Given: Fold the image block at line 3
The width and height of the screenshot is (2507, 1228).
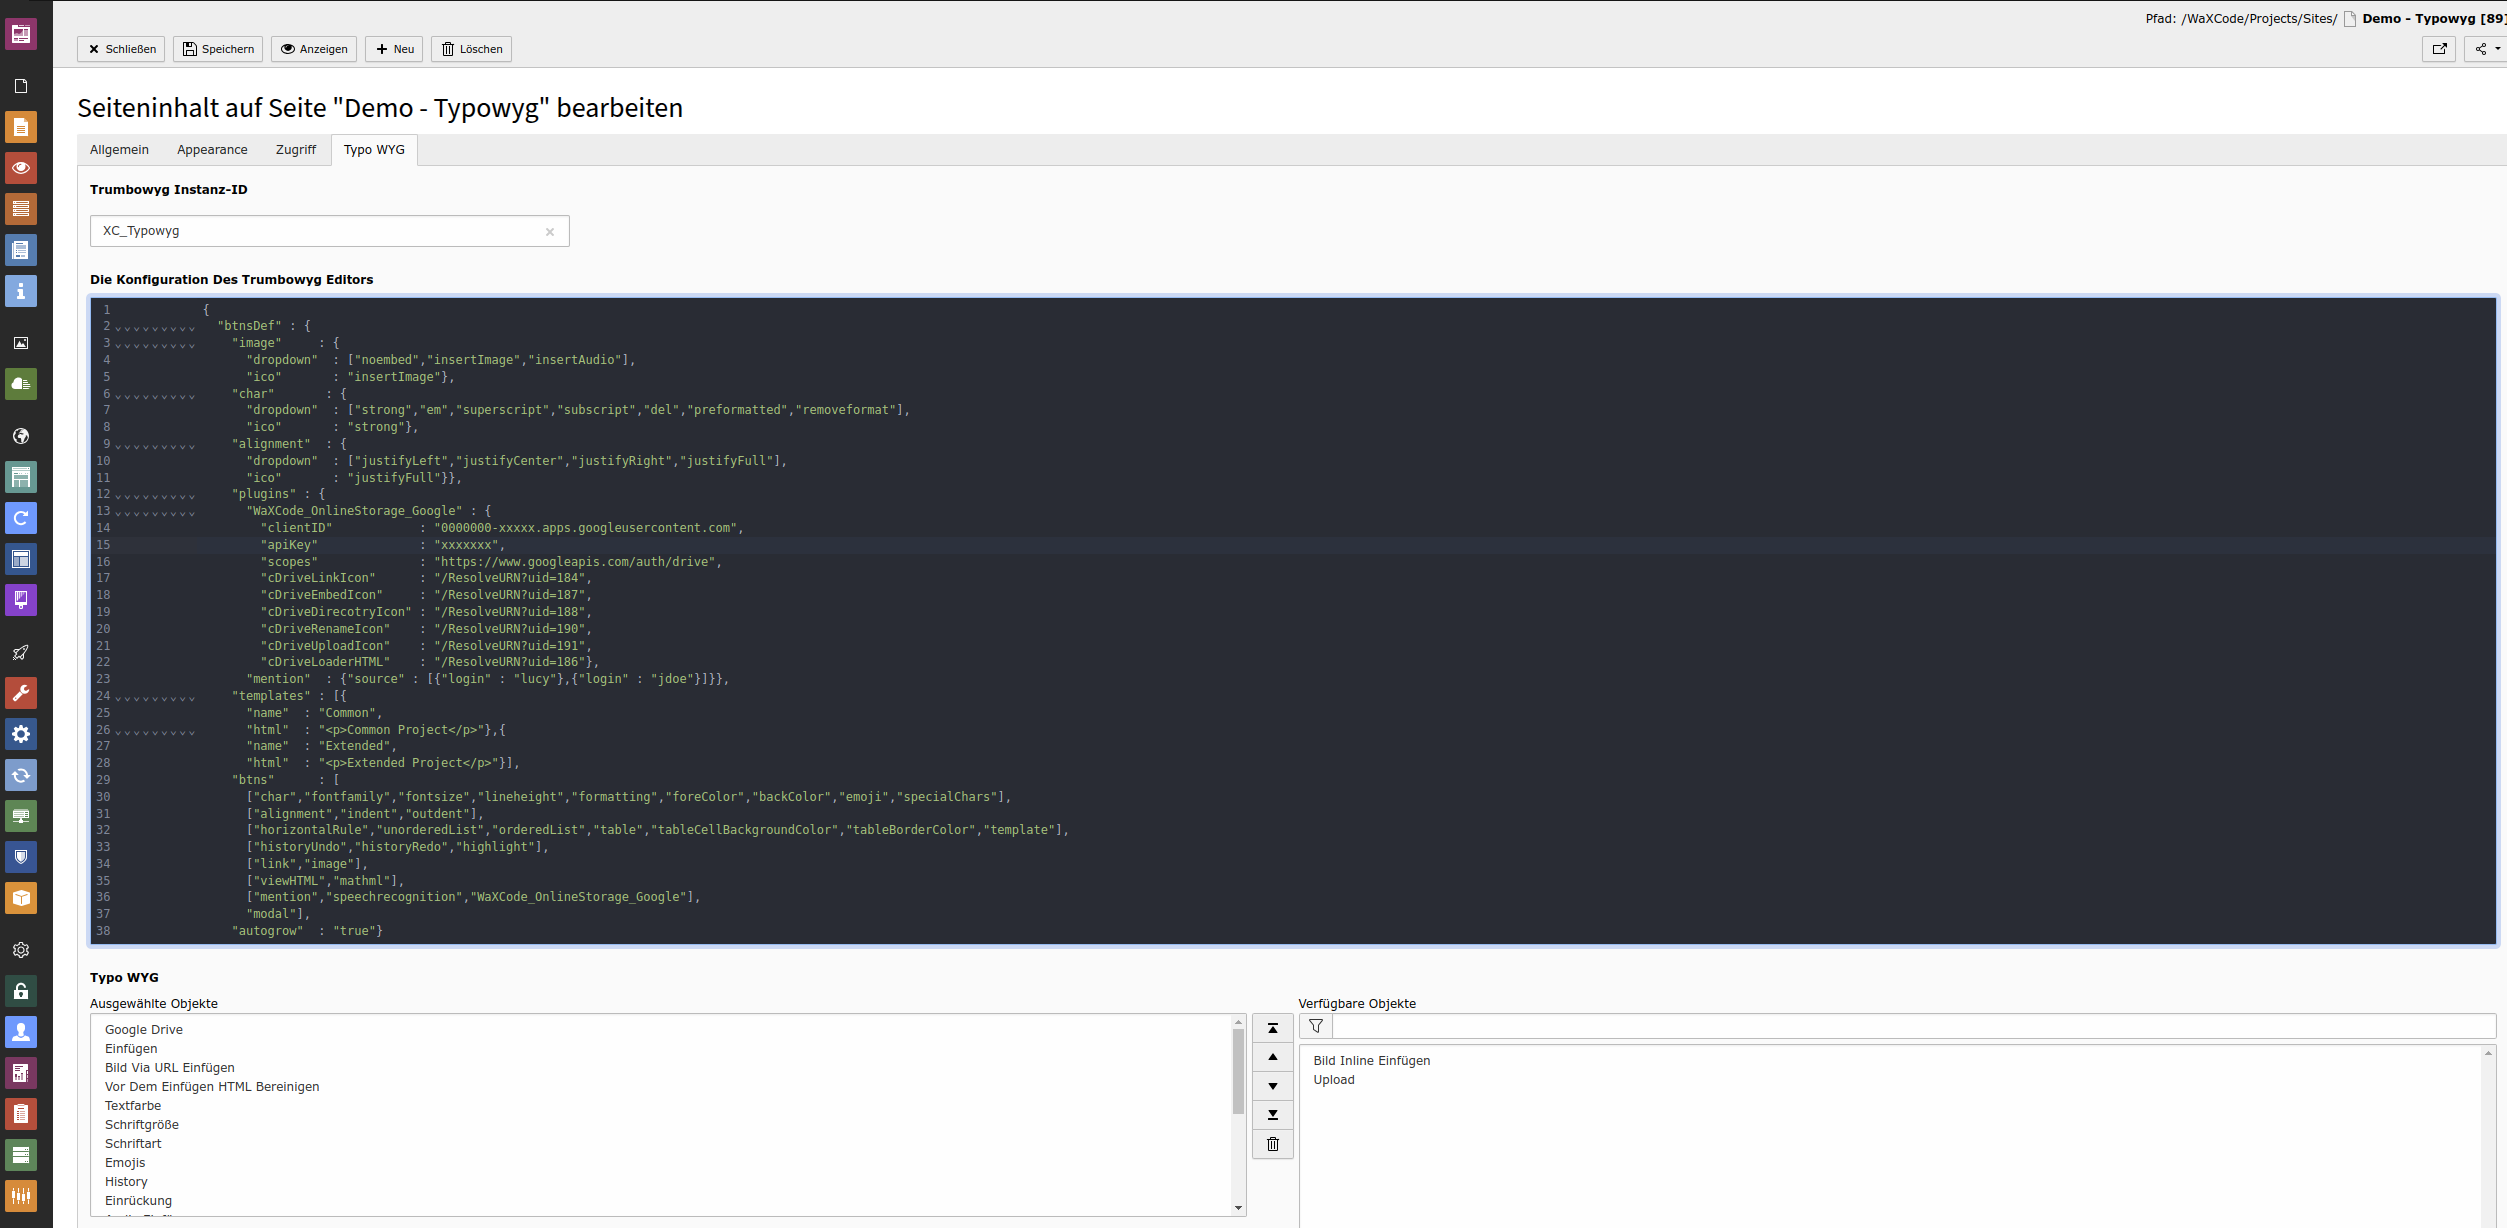Looking at the screenshot, I should pos(155,344).
